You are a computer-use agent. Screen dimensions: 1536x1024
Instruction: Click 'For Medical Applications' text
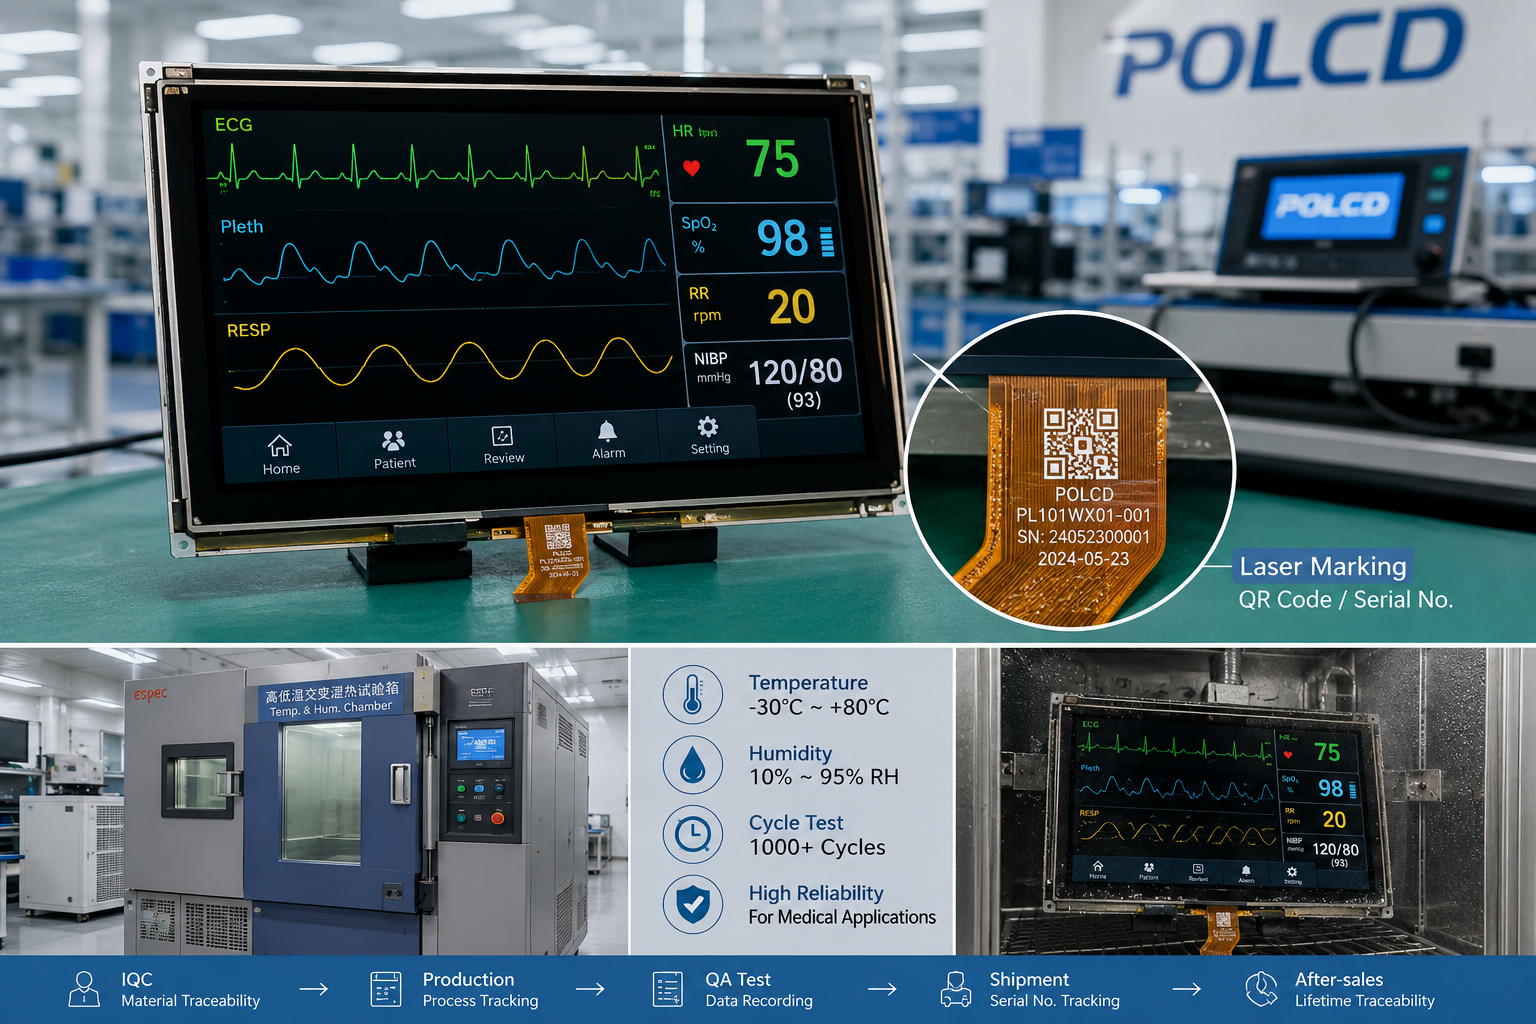click(x=842, y=917)
